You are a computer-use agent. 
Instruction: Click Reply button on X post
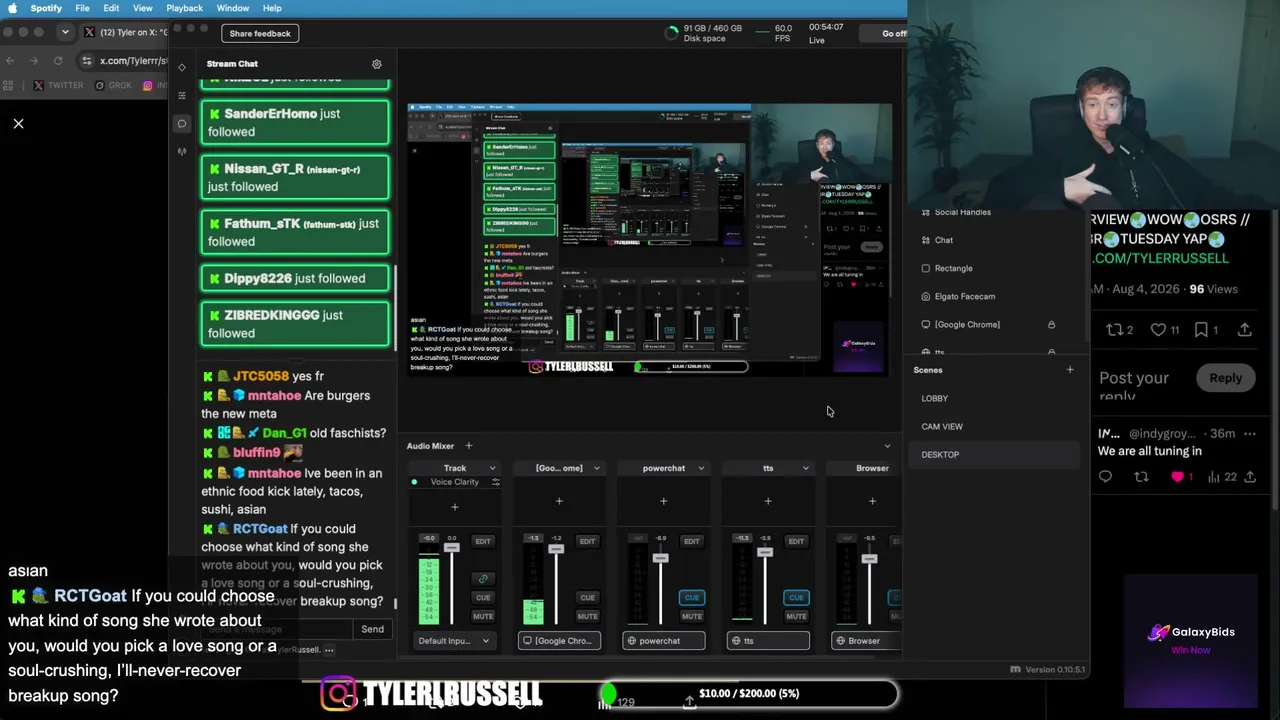coord(1226,378)
